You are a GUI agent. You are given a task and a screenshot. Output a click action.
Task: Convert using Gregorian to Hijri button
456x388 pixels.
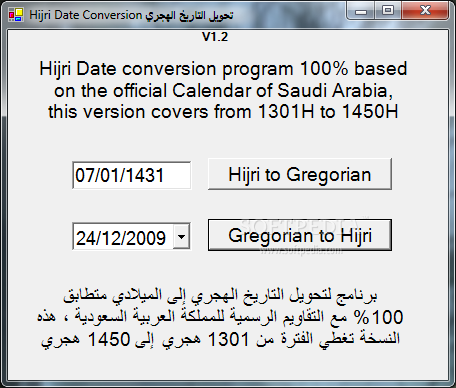(300, 235)
